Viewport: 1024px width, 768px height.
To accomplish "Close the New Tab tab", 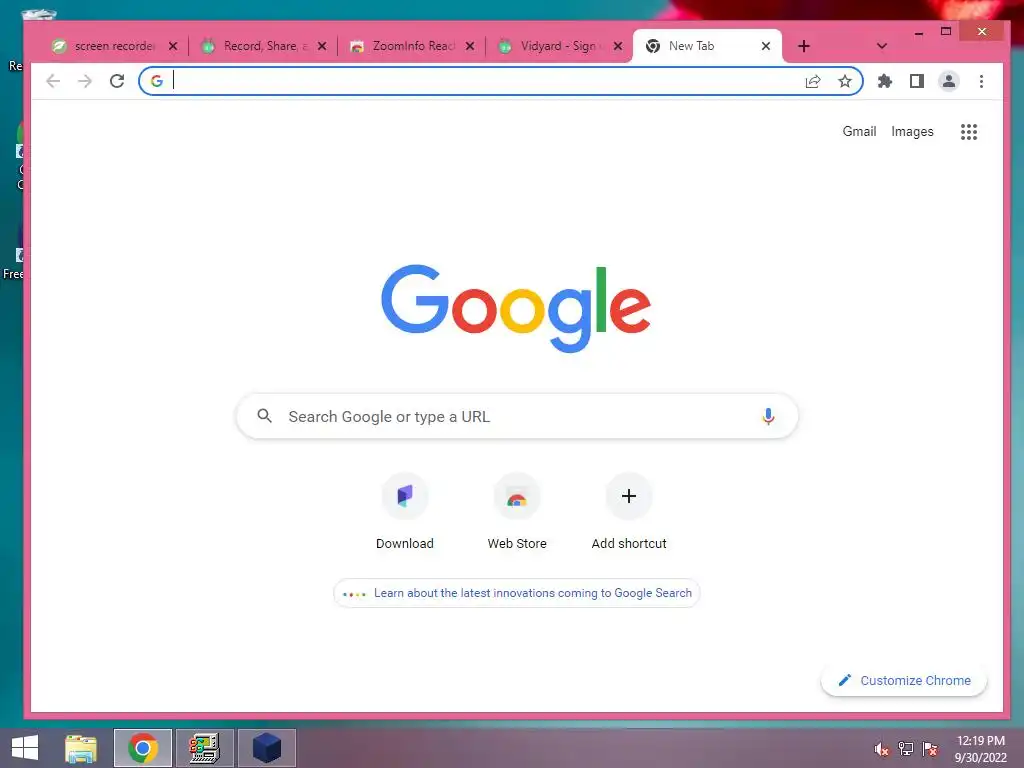I will pyautogui.click(x=766, y=46).
